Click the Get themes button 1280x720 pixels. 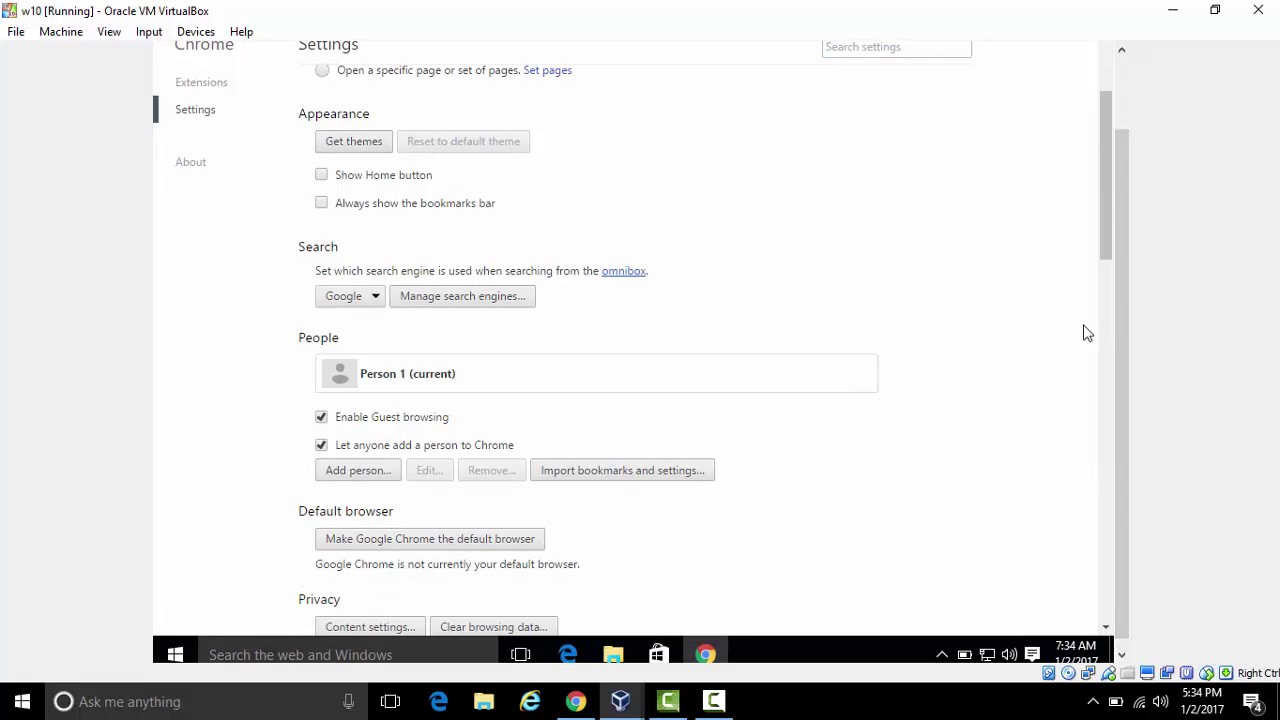[x=354, y=141]
